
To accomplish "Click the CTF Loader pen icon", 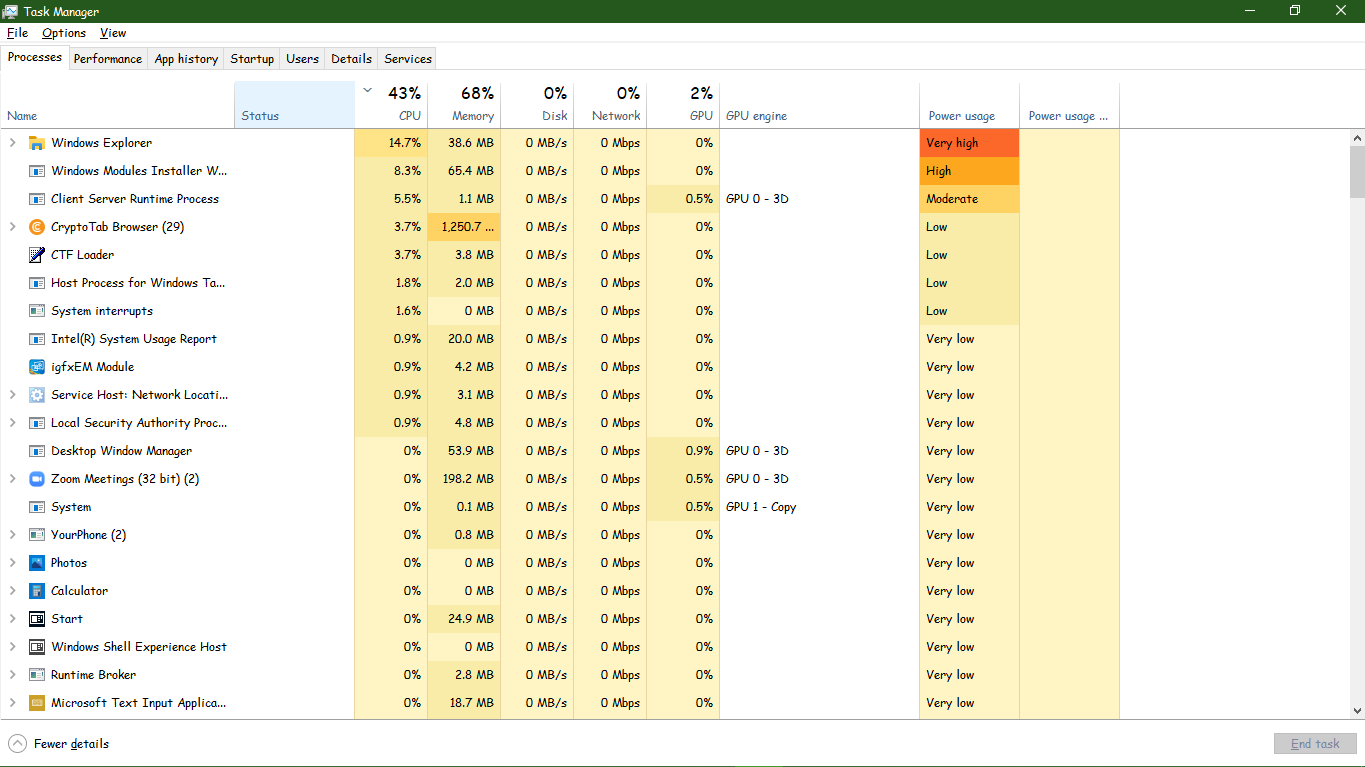I will tap(37, 255).
